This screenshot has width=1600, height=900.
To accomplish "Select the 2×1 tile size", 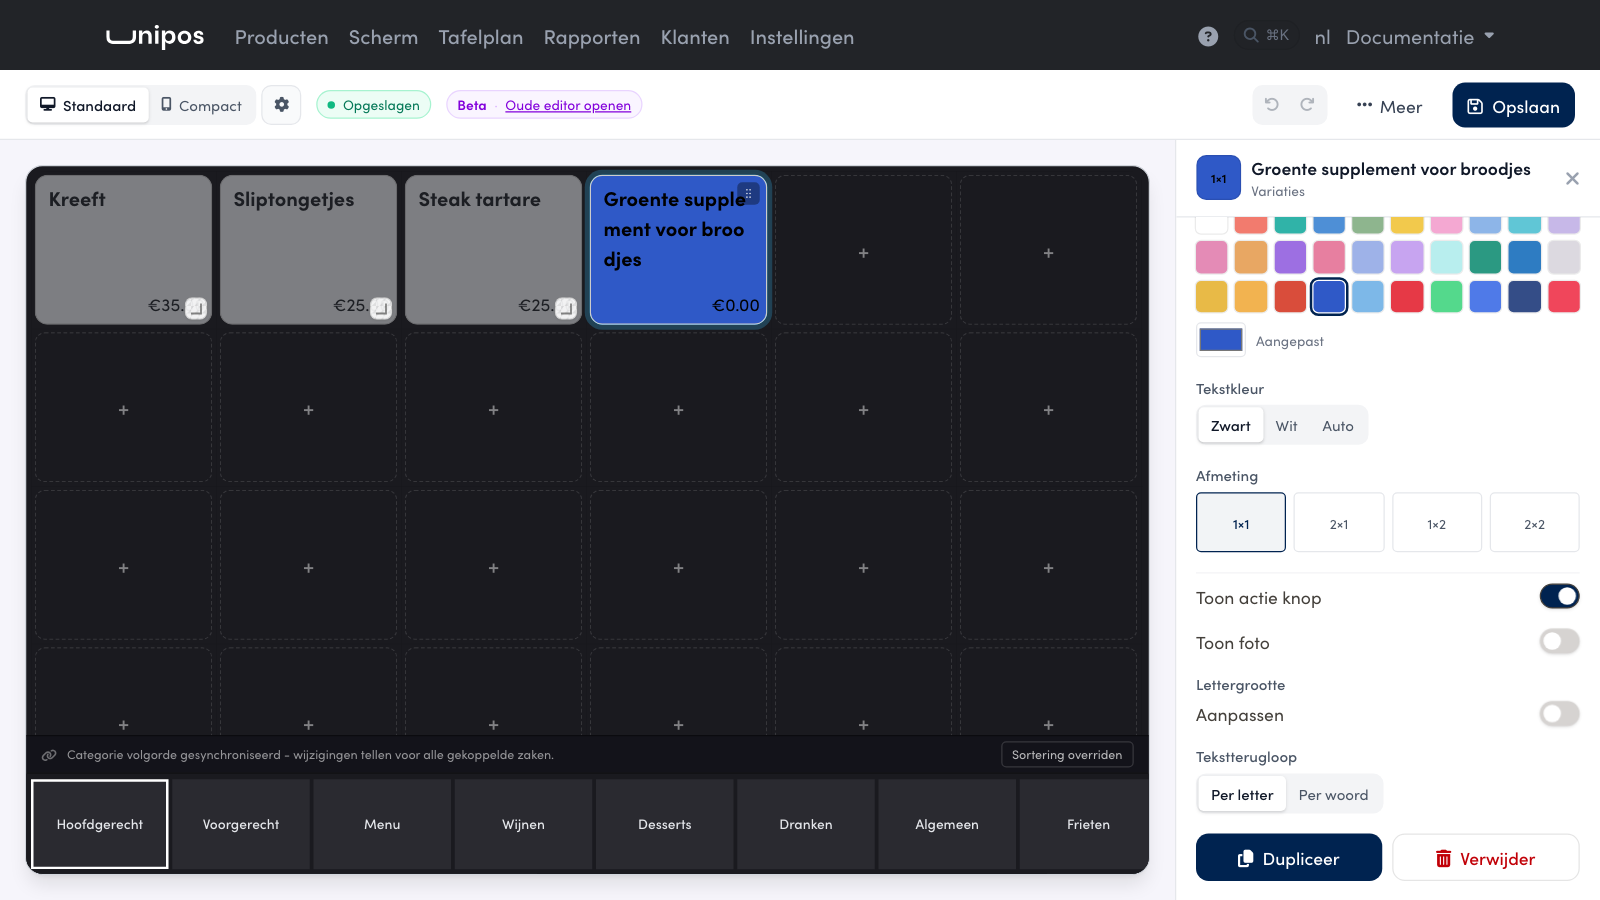I will pos(1339,523).
